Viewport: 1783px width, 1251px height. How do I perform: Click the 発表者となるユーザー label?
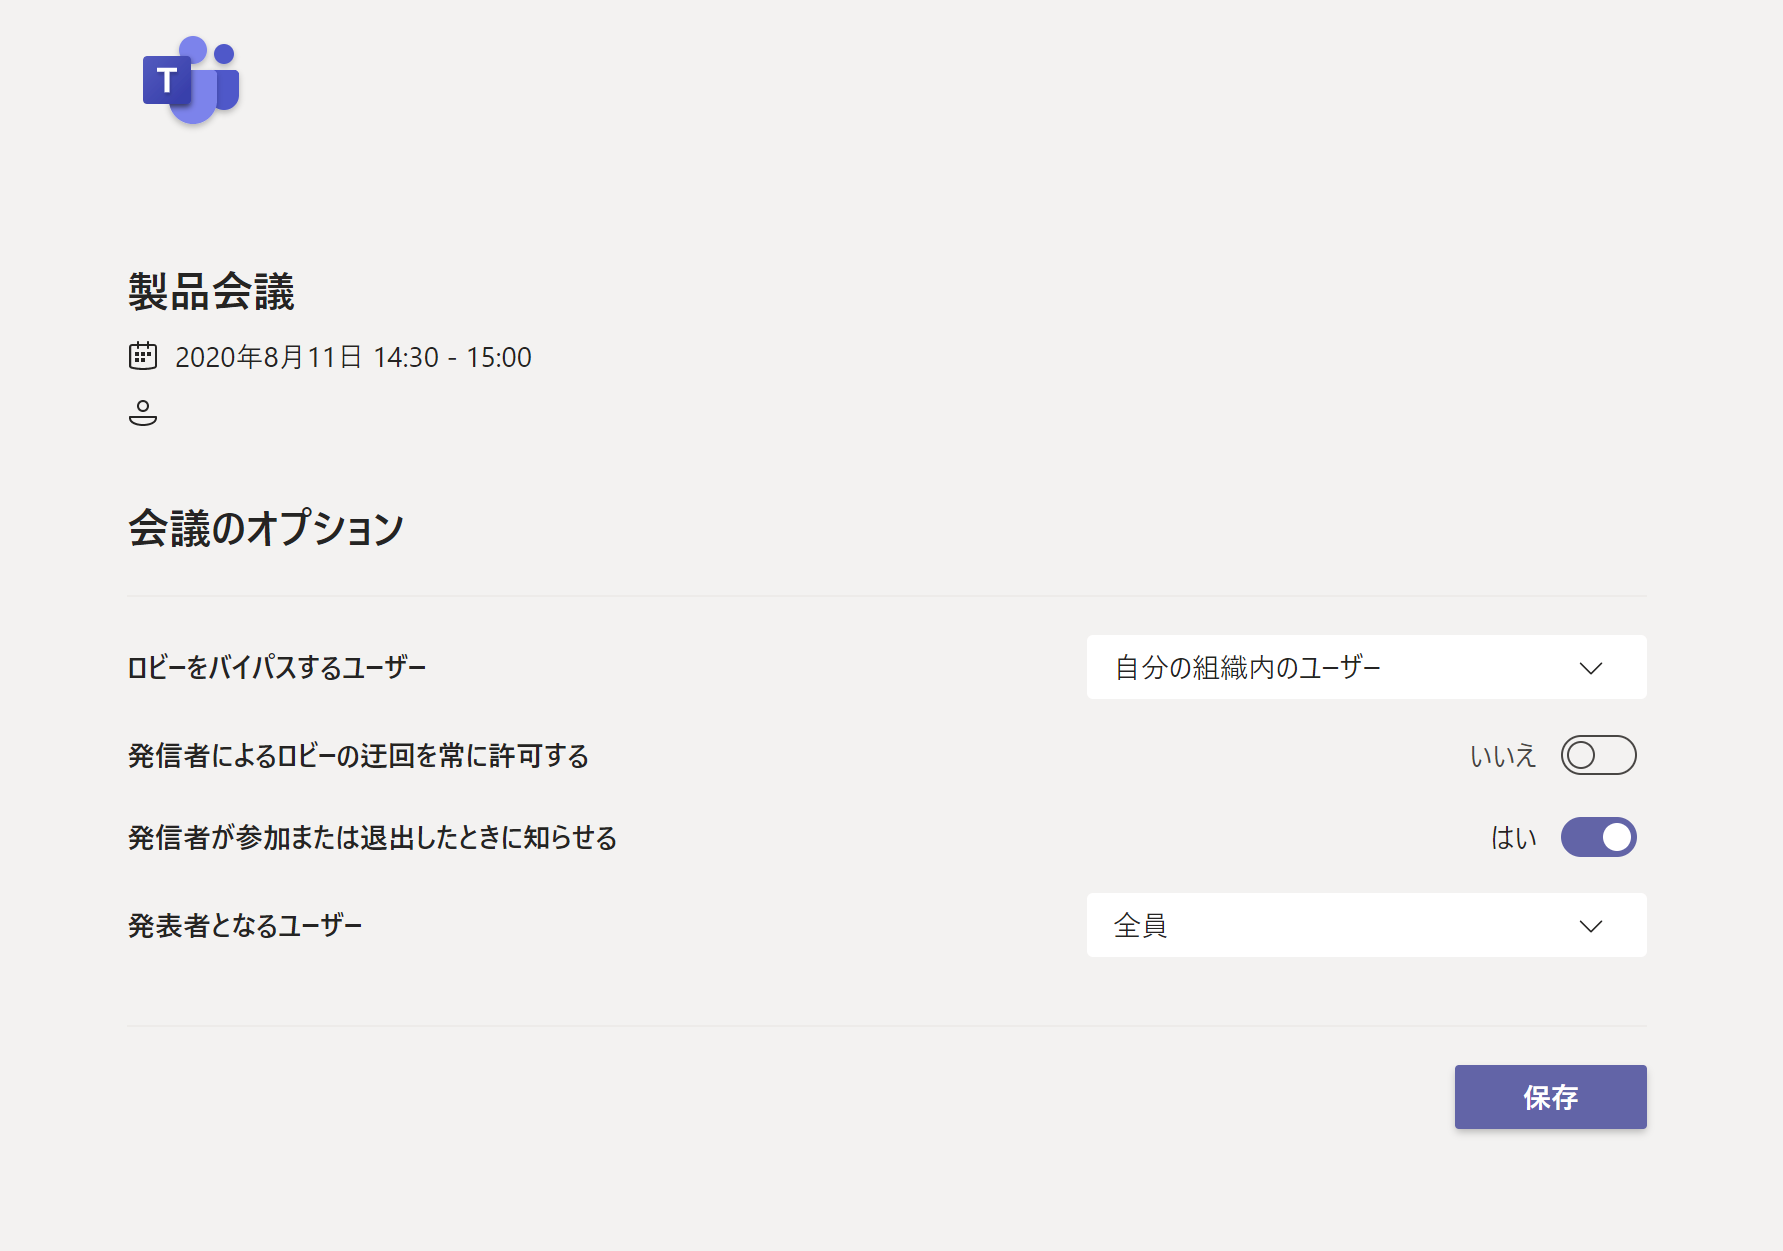tap(245, 925)
